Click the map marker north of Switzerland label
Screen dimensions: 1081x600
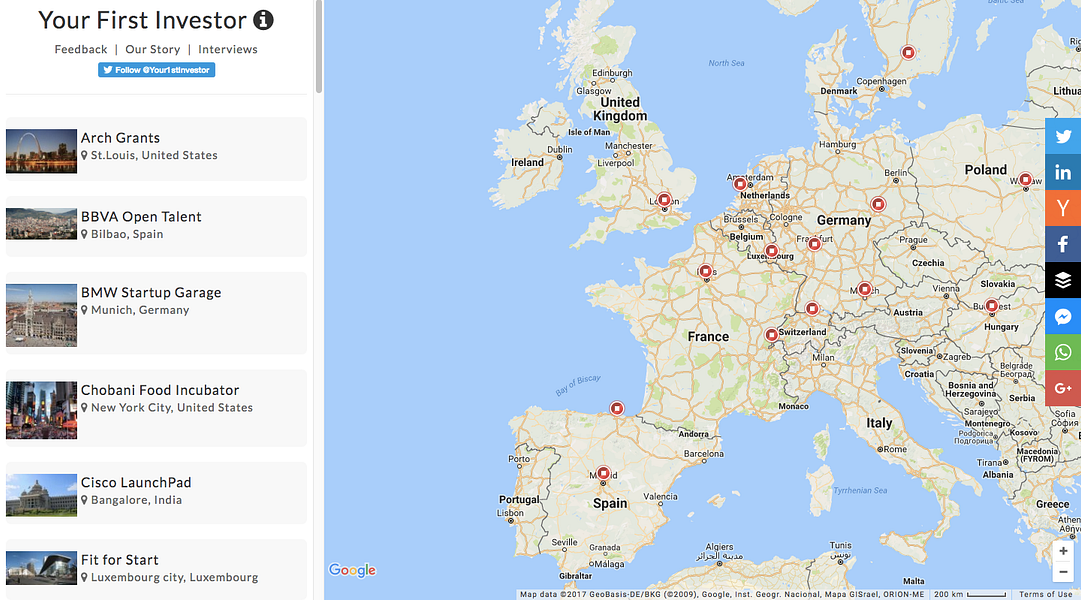(x=812, y=309)
